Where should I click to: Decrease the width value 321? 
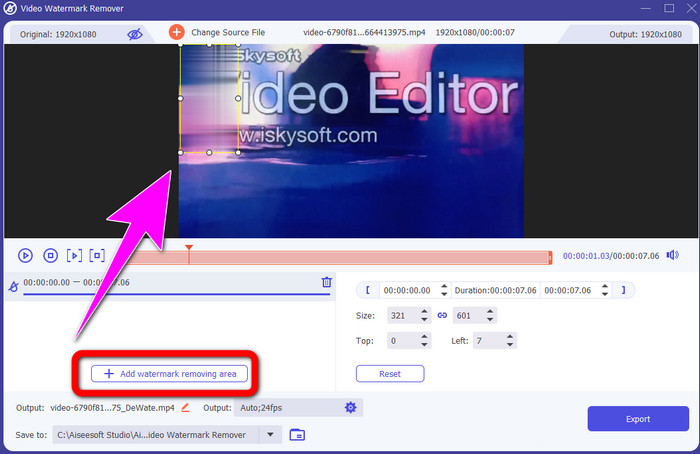click(x=424, y=320)
